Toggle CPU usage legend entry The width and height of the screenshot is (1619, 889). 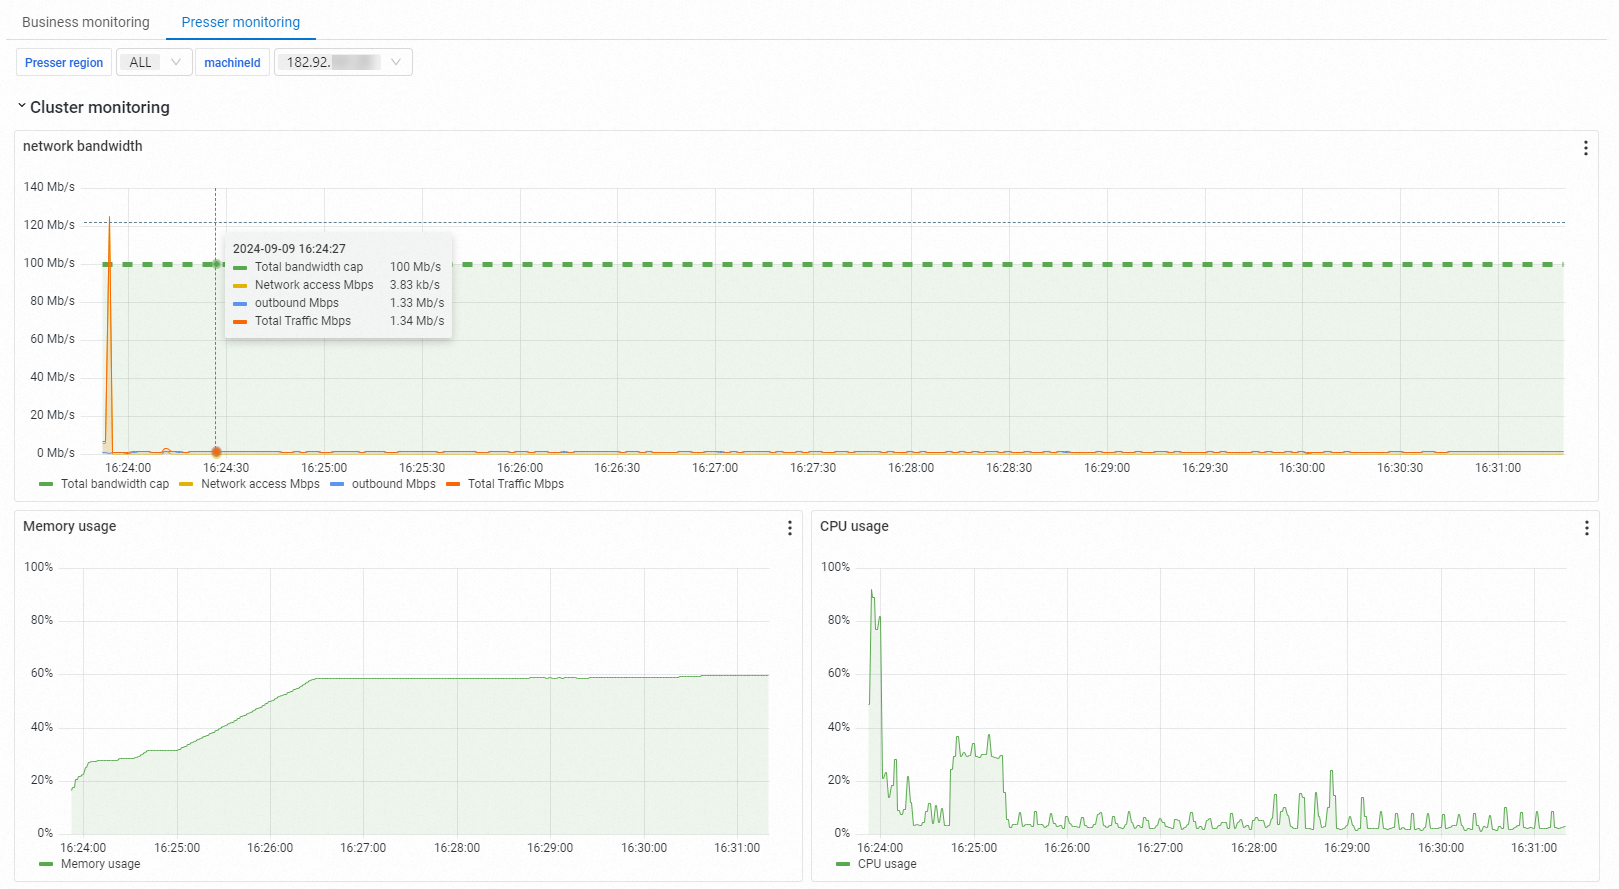click(876, 864)
